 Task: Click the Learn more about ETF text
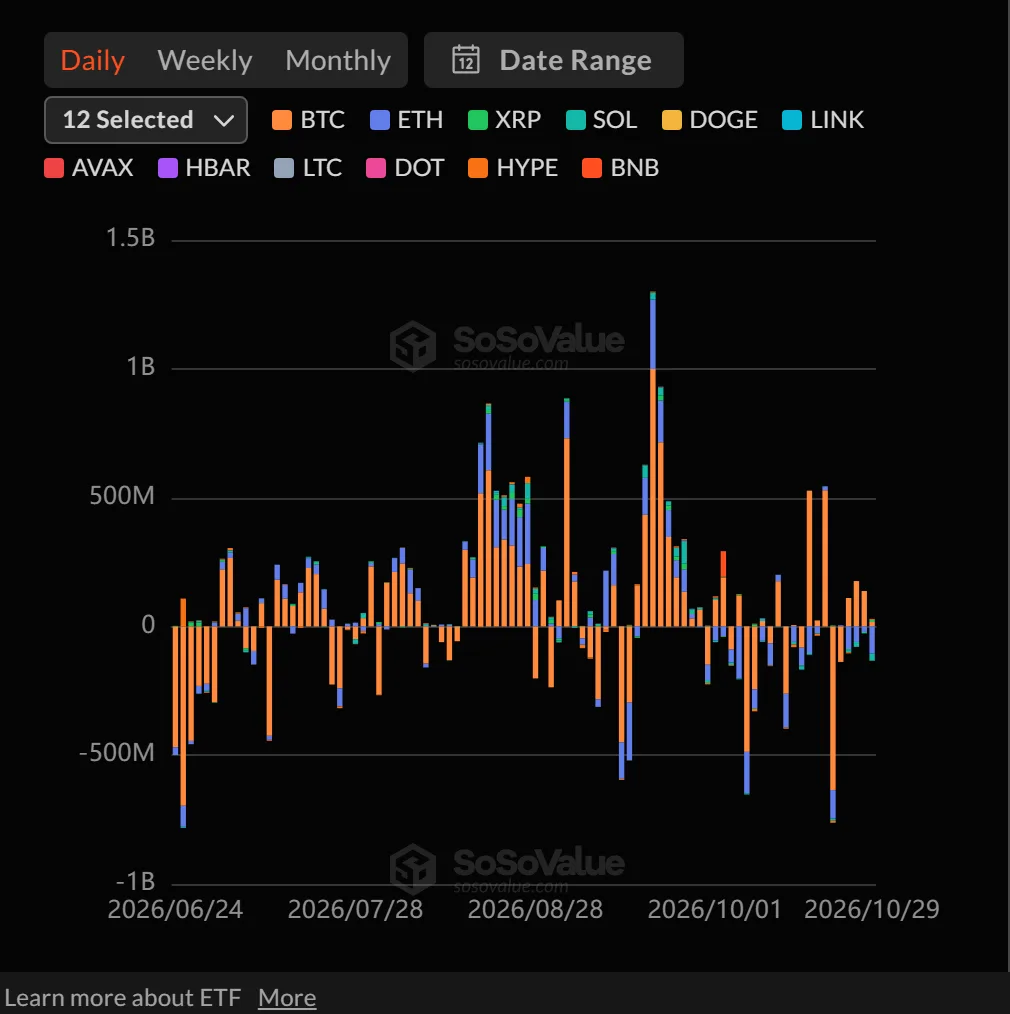click(x=123, y=998)
